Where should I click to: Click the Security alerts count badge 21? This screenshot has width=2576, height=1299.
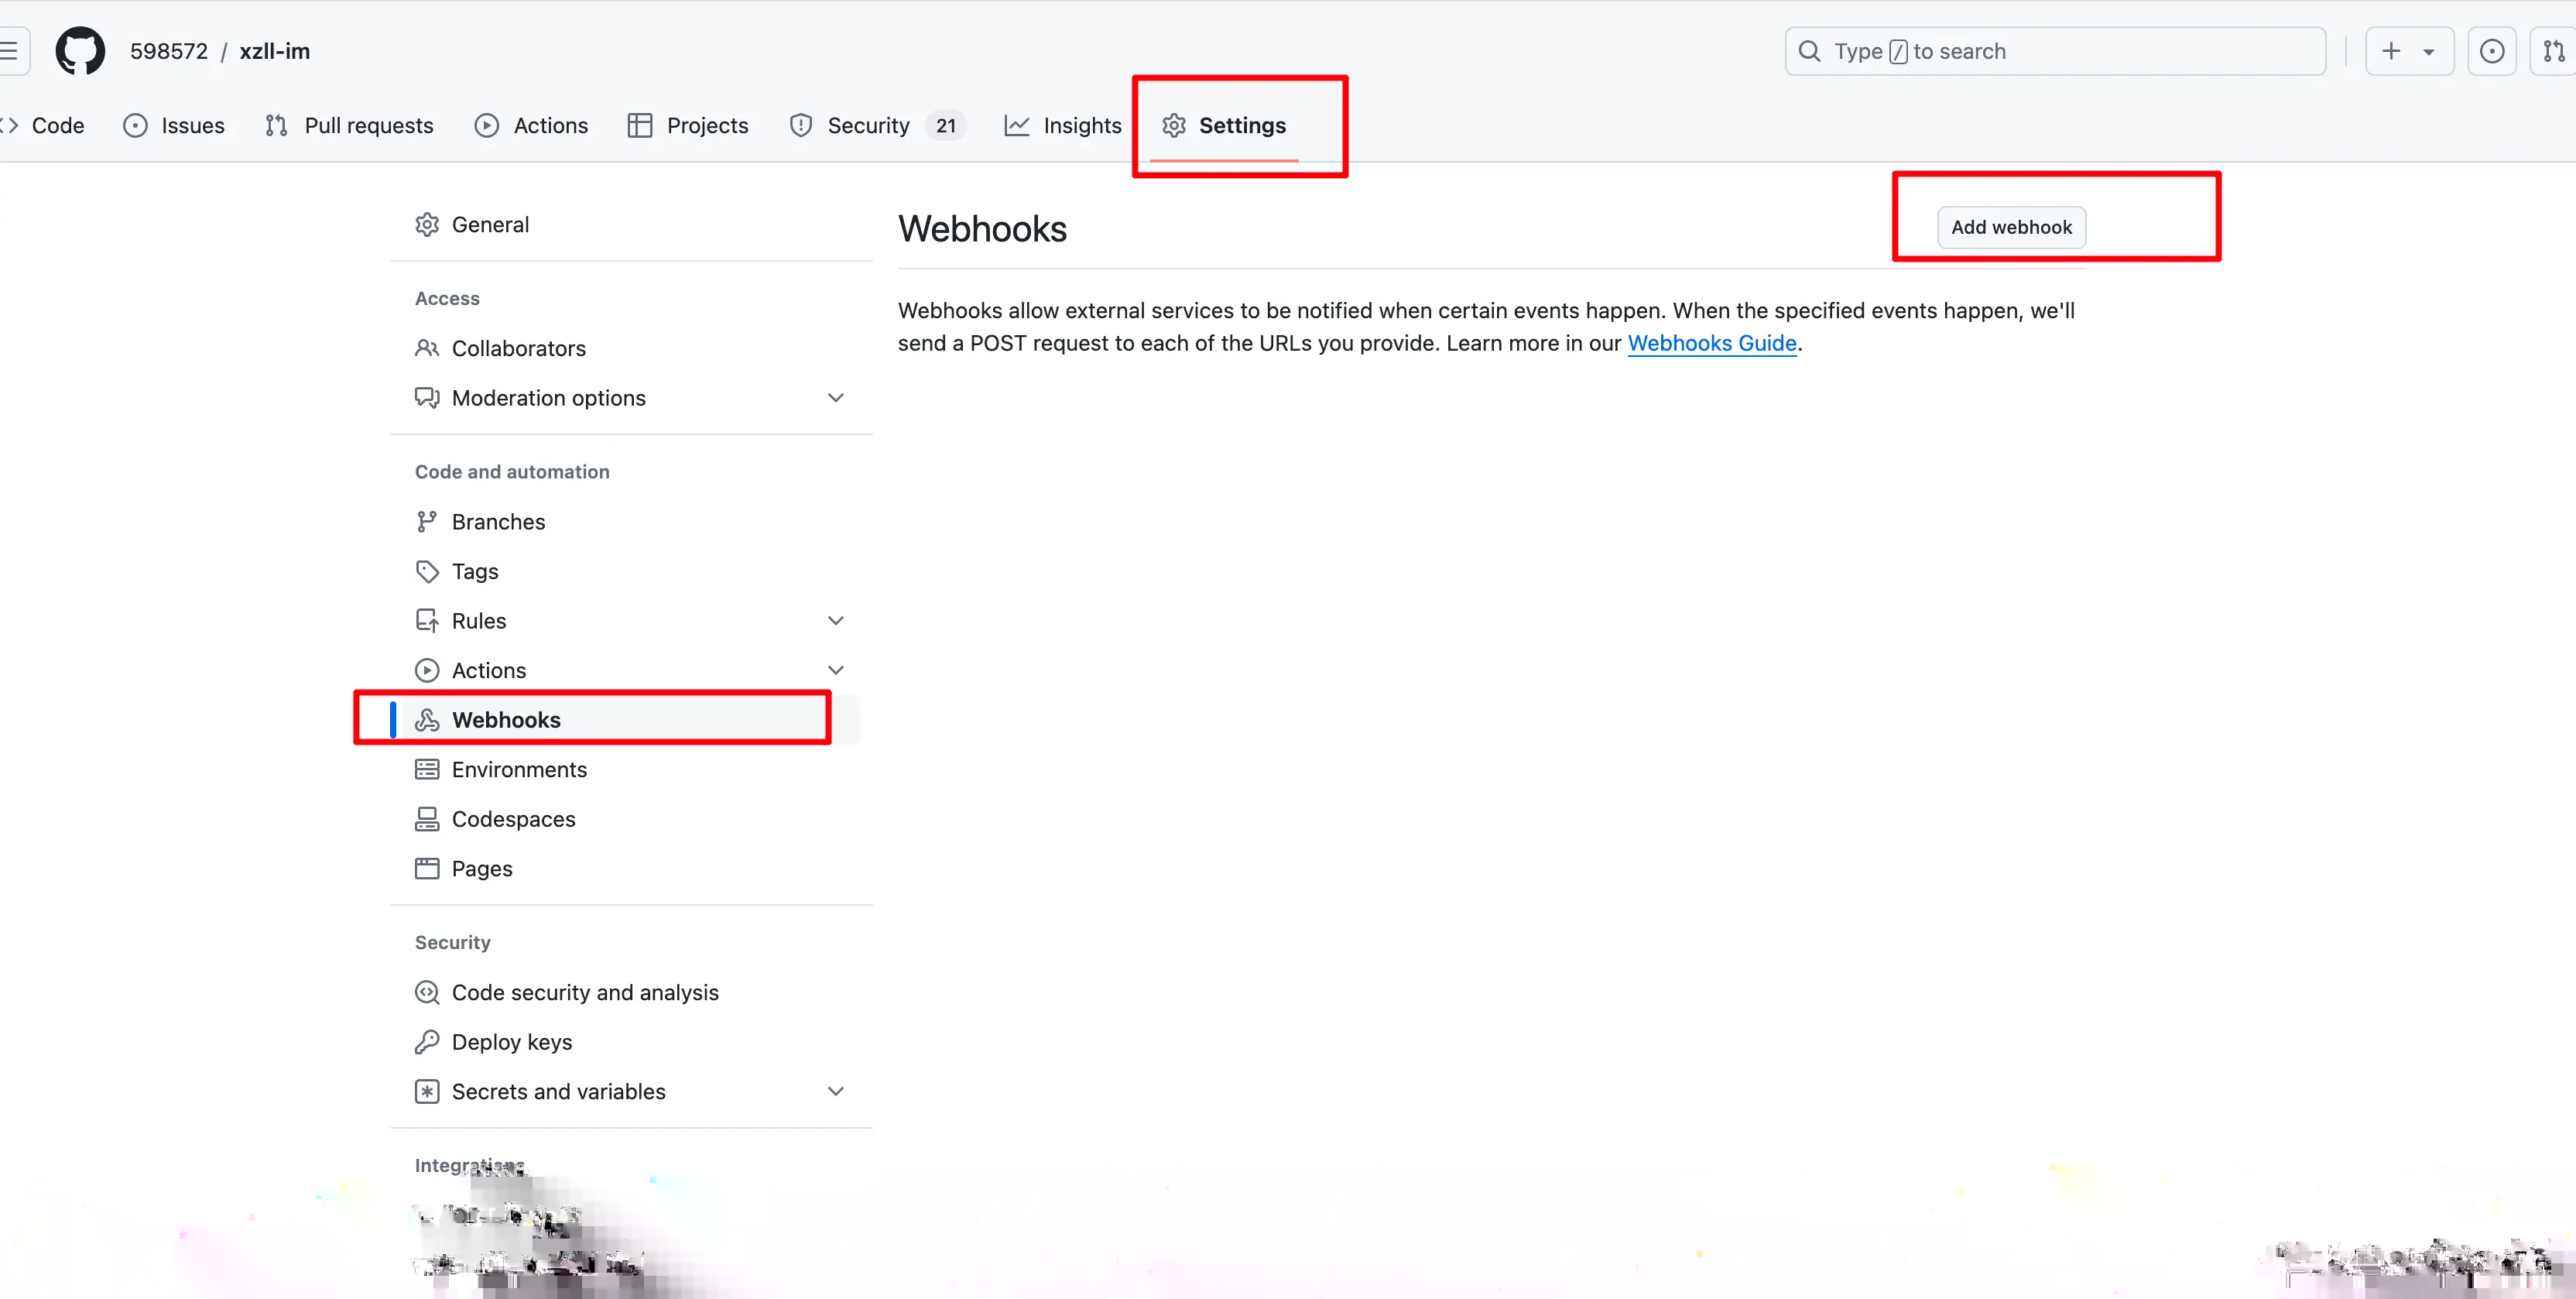[x=946, y=125]
